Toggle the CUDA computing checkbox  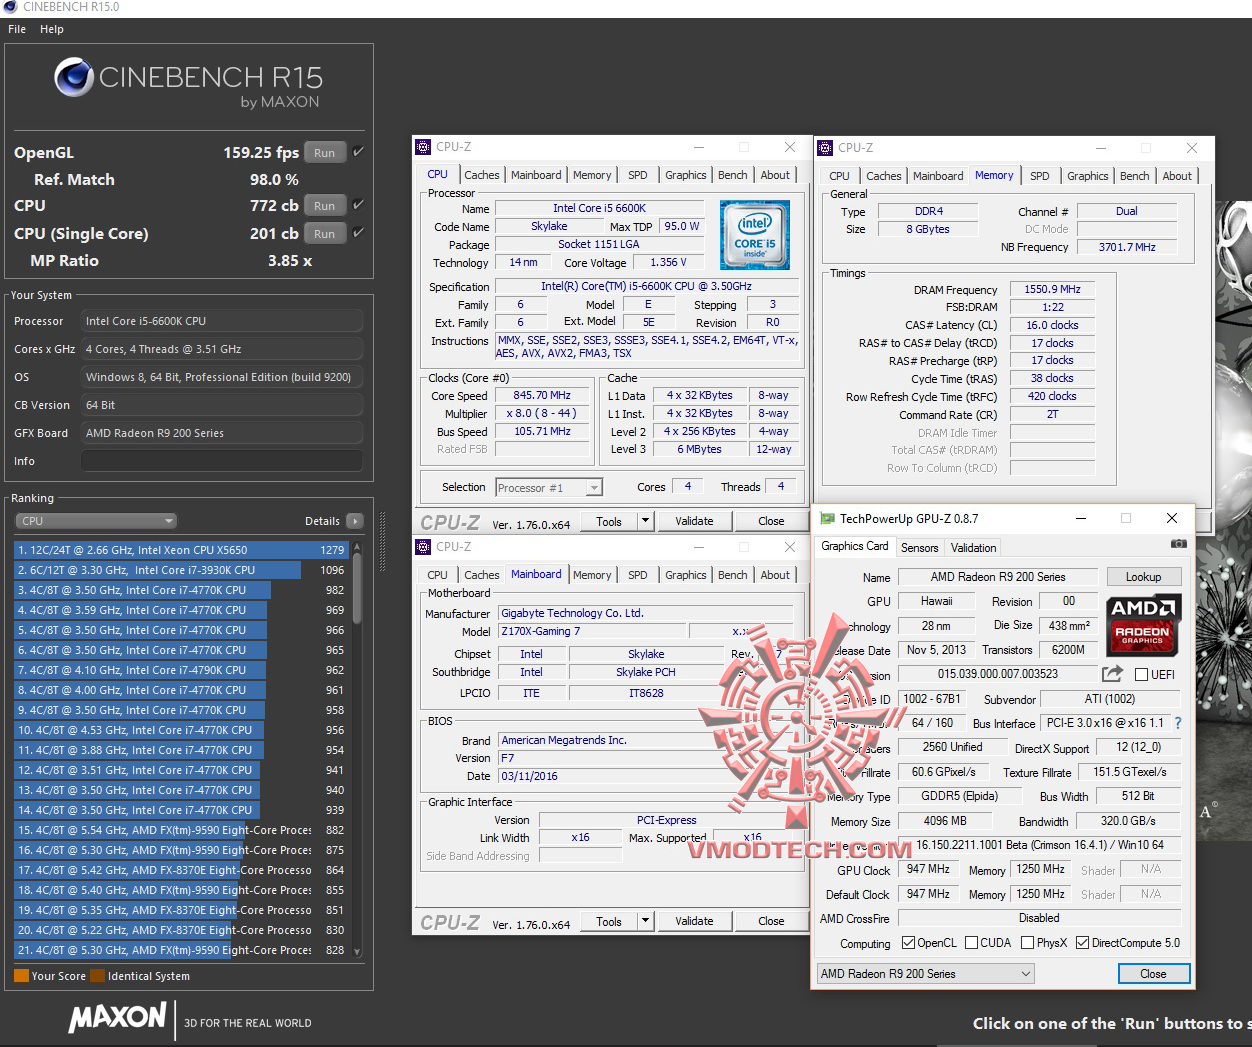pyautogui.click(x=971, y=943)
